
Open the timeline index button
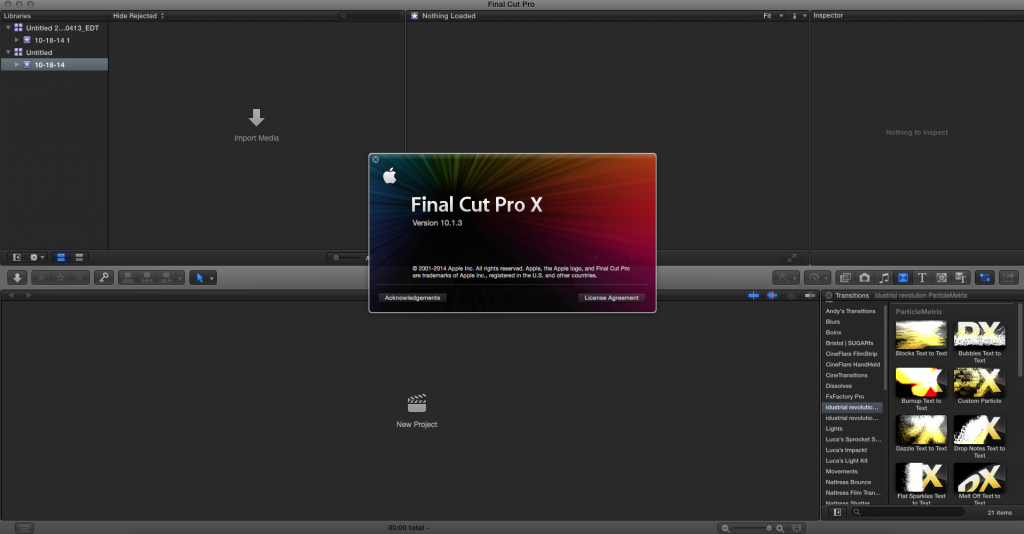(x=24, y=527)
